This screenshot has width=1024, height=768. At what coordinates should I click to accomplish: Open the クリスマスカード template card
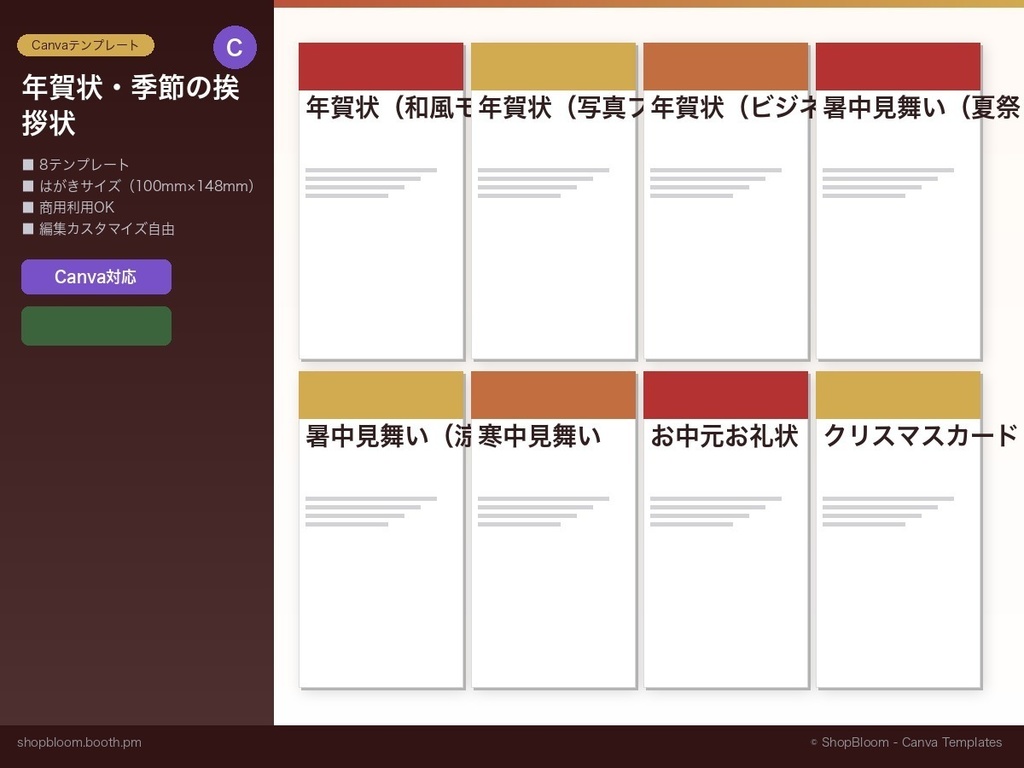coord(898,535)
